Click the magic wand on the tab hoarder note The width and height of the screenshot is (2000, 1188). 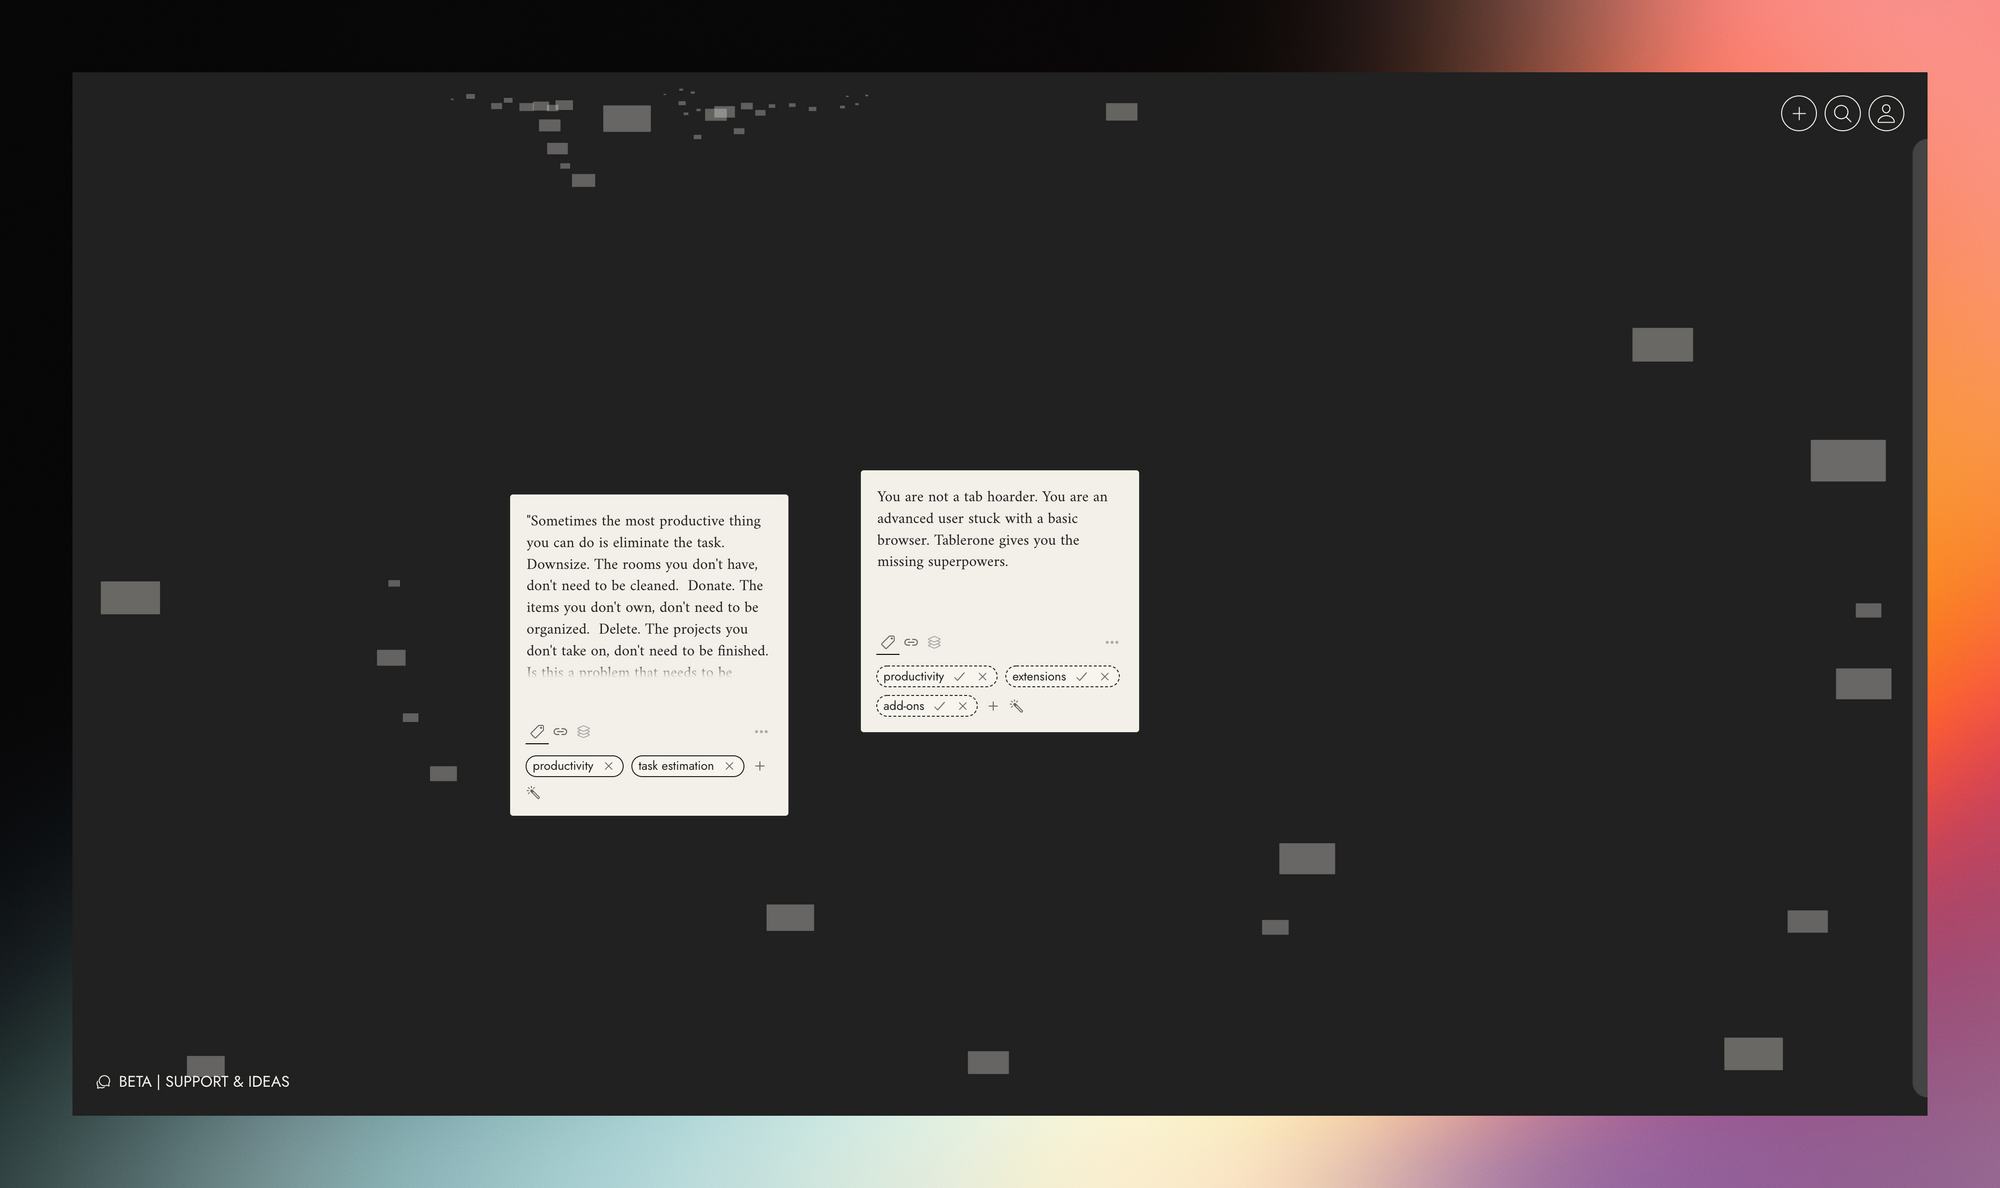tap(1018, 706)
